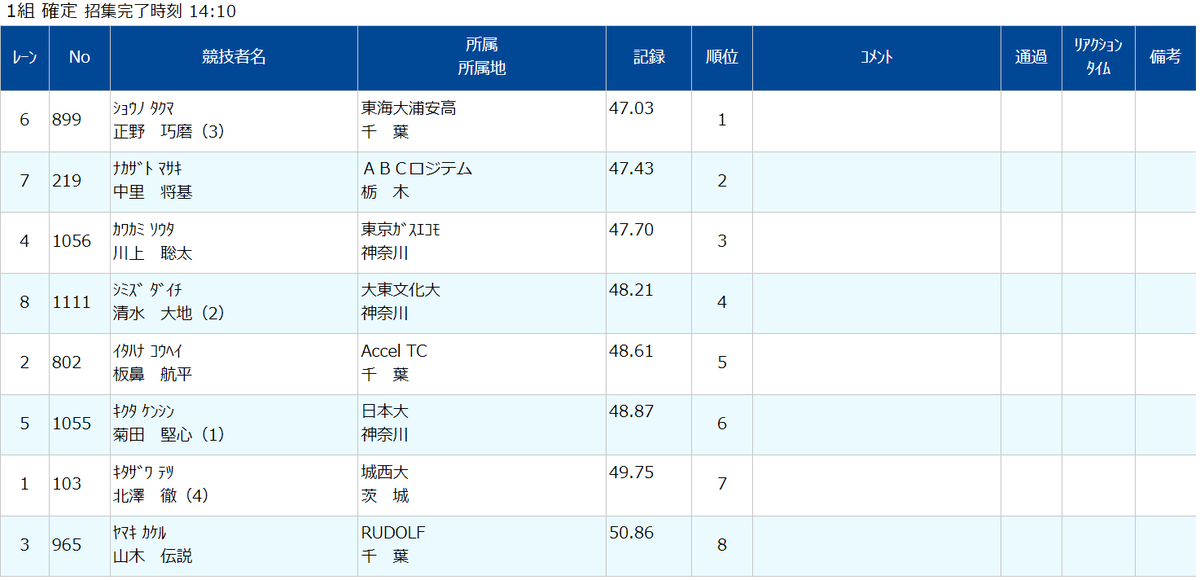Image resolution: width=1200 pixels, height=580 pixels.
Task: Select athlete name 山木 伝説
Action: coord(153,557)
